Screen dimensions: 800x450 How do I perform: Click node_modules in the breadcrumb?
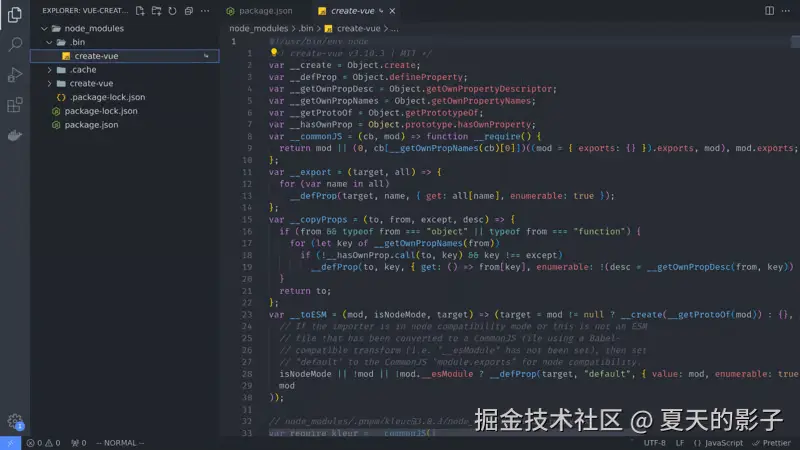point(259,29)
